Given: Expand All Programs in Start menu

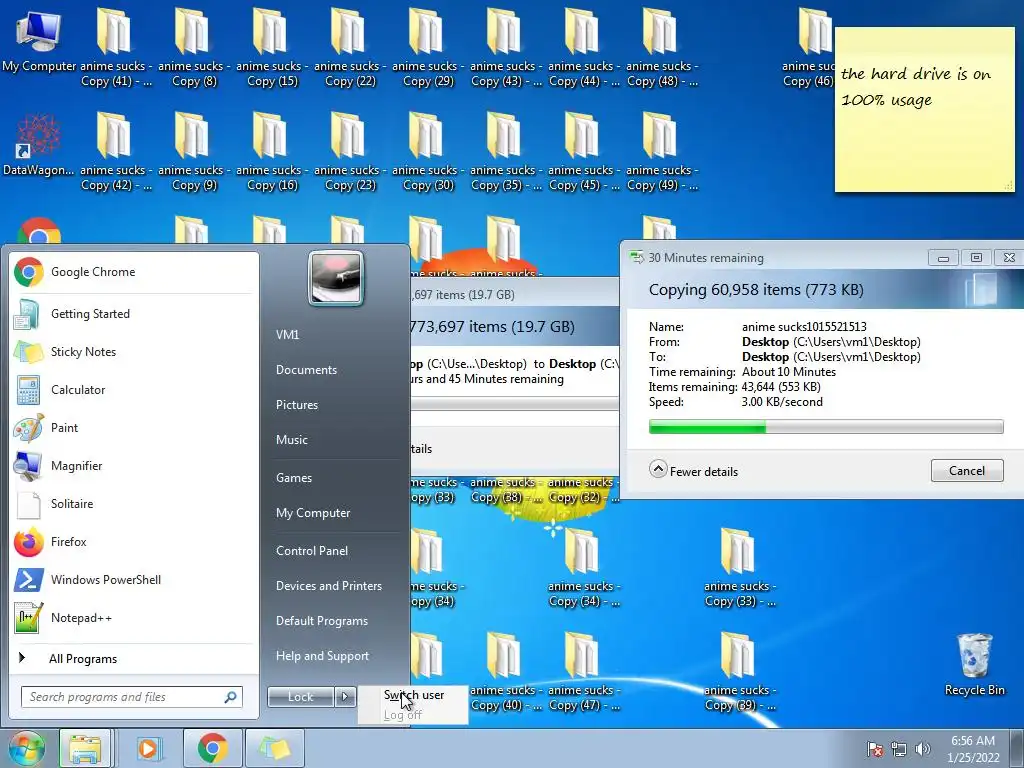Looking at the screenshot, I should 134,658.
